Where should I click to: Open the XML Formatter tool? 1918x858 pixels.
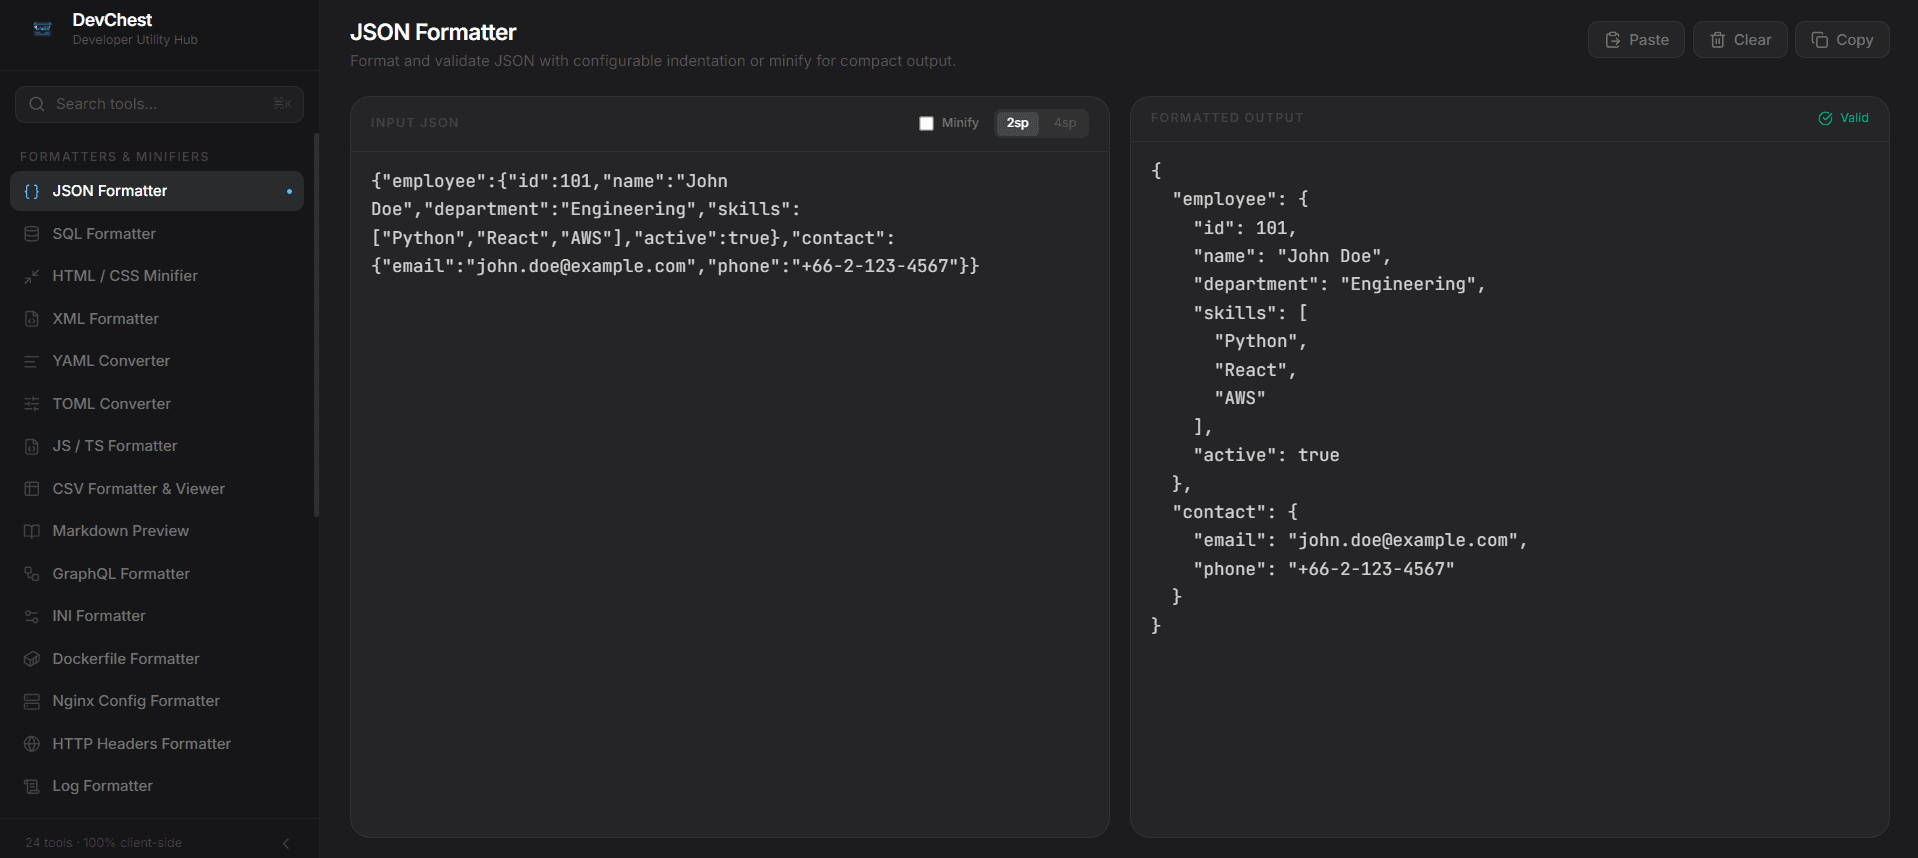[157, 319]
